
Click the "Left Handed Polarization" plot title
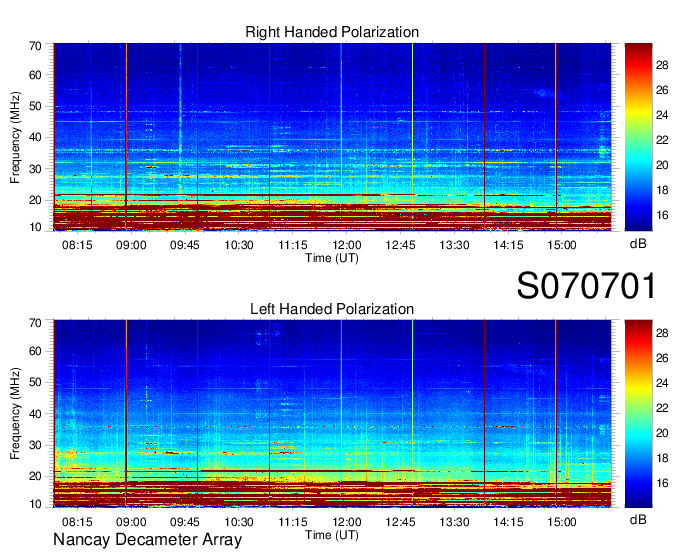click(332, 309)
